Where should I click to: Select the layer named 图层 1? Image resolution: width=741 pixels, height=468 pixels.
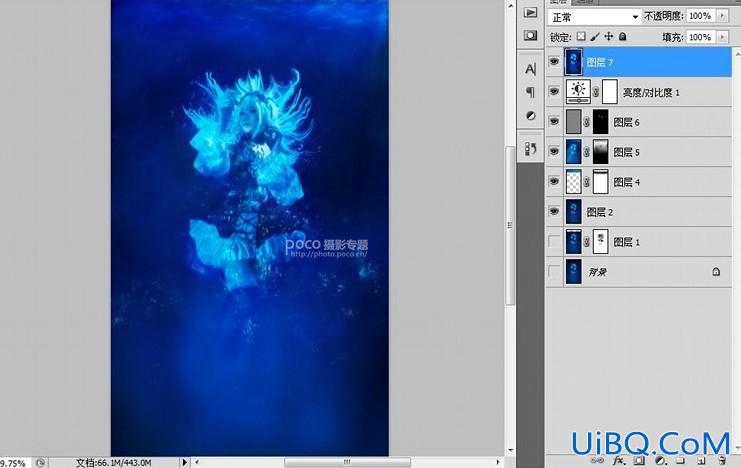click(627, 242)
